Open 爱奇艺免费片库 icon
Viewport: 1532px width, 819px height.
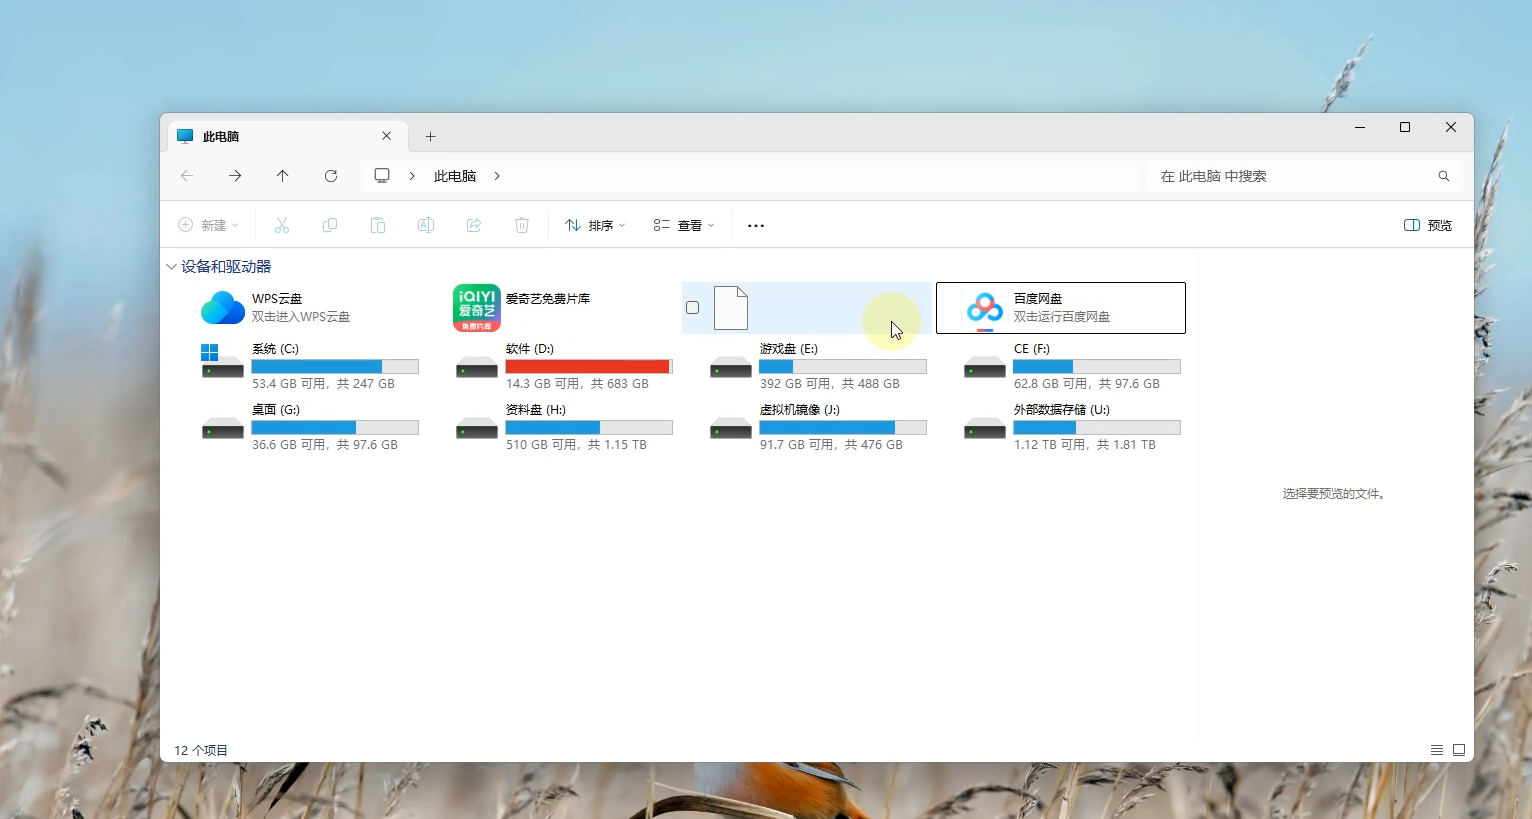tap(477, 308)
